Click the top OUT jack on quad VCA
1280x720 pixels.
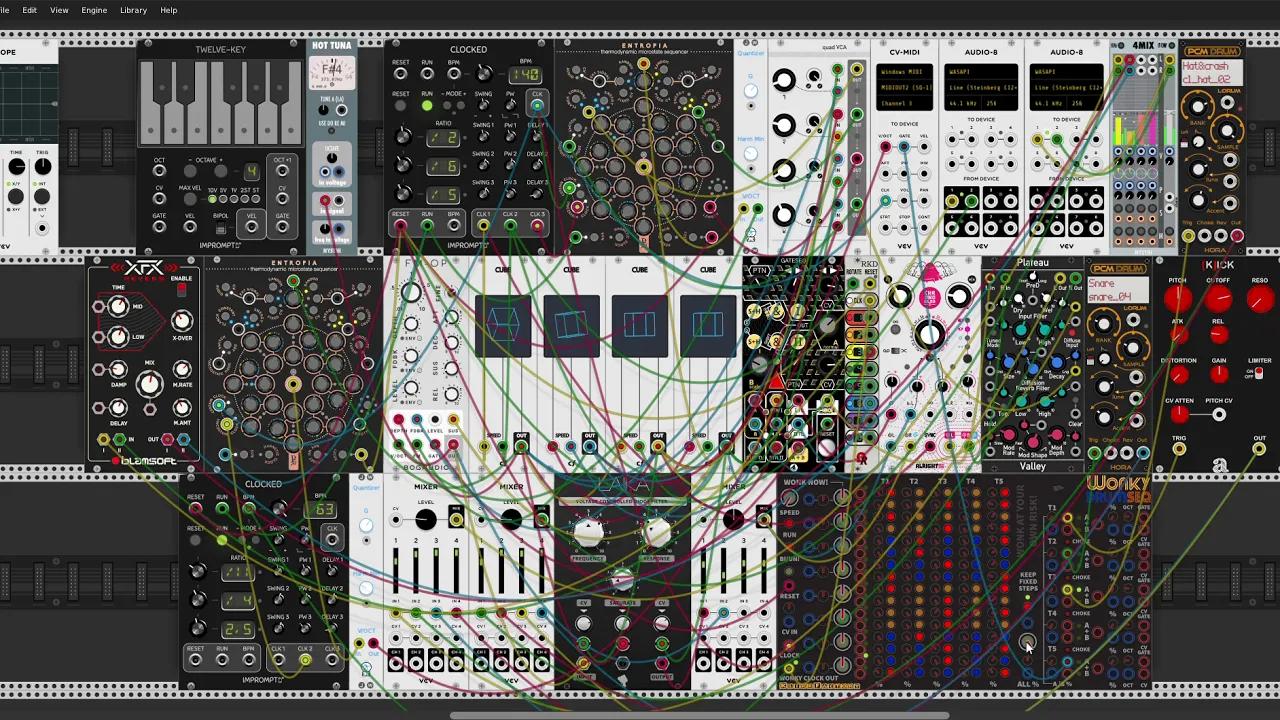[x=857, y=69]
